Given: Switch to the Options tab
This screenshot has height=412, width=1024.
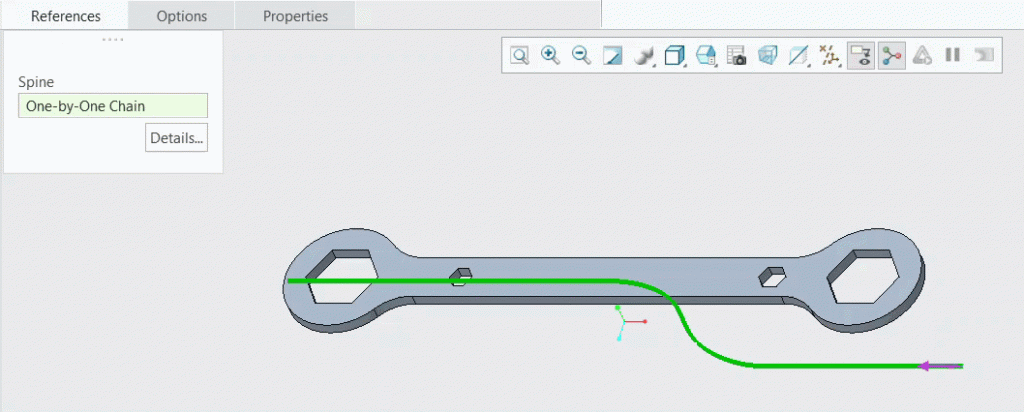Looking at the screenshot, I should click(x=181, y=16).
